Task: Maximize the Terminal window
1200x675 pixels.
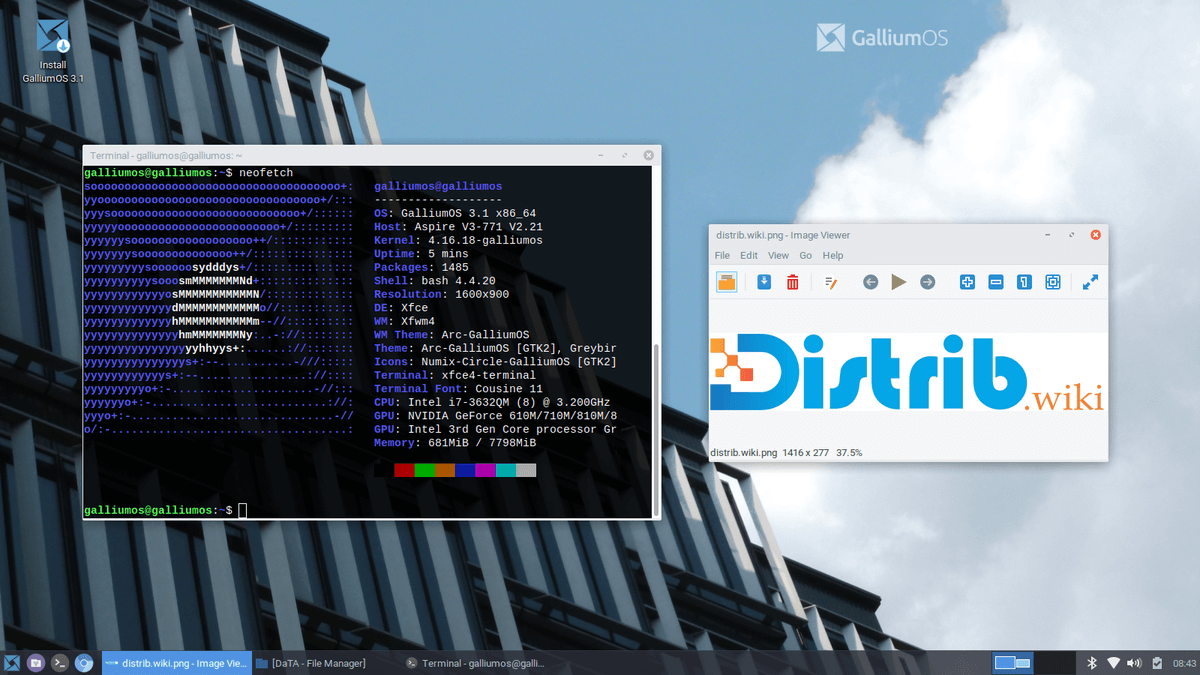Action: pos(625,155)
